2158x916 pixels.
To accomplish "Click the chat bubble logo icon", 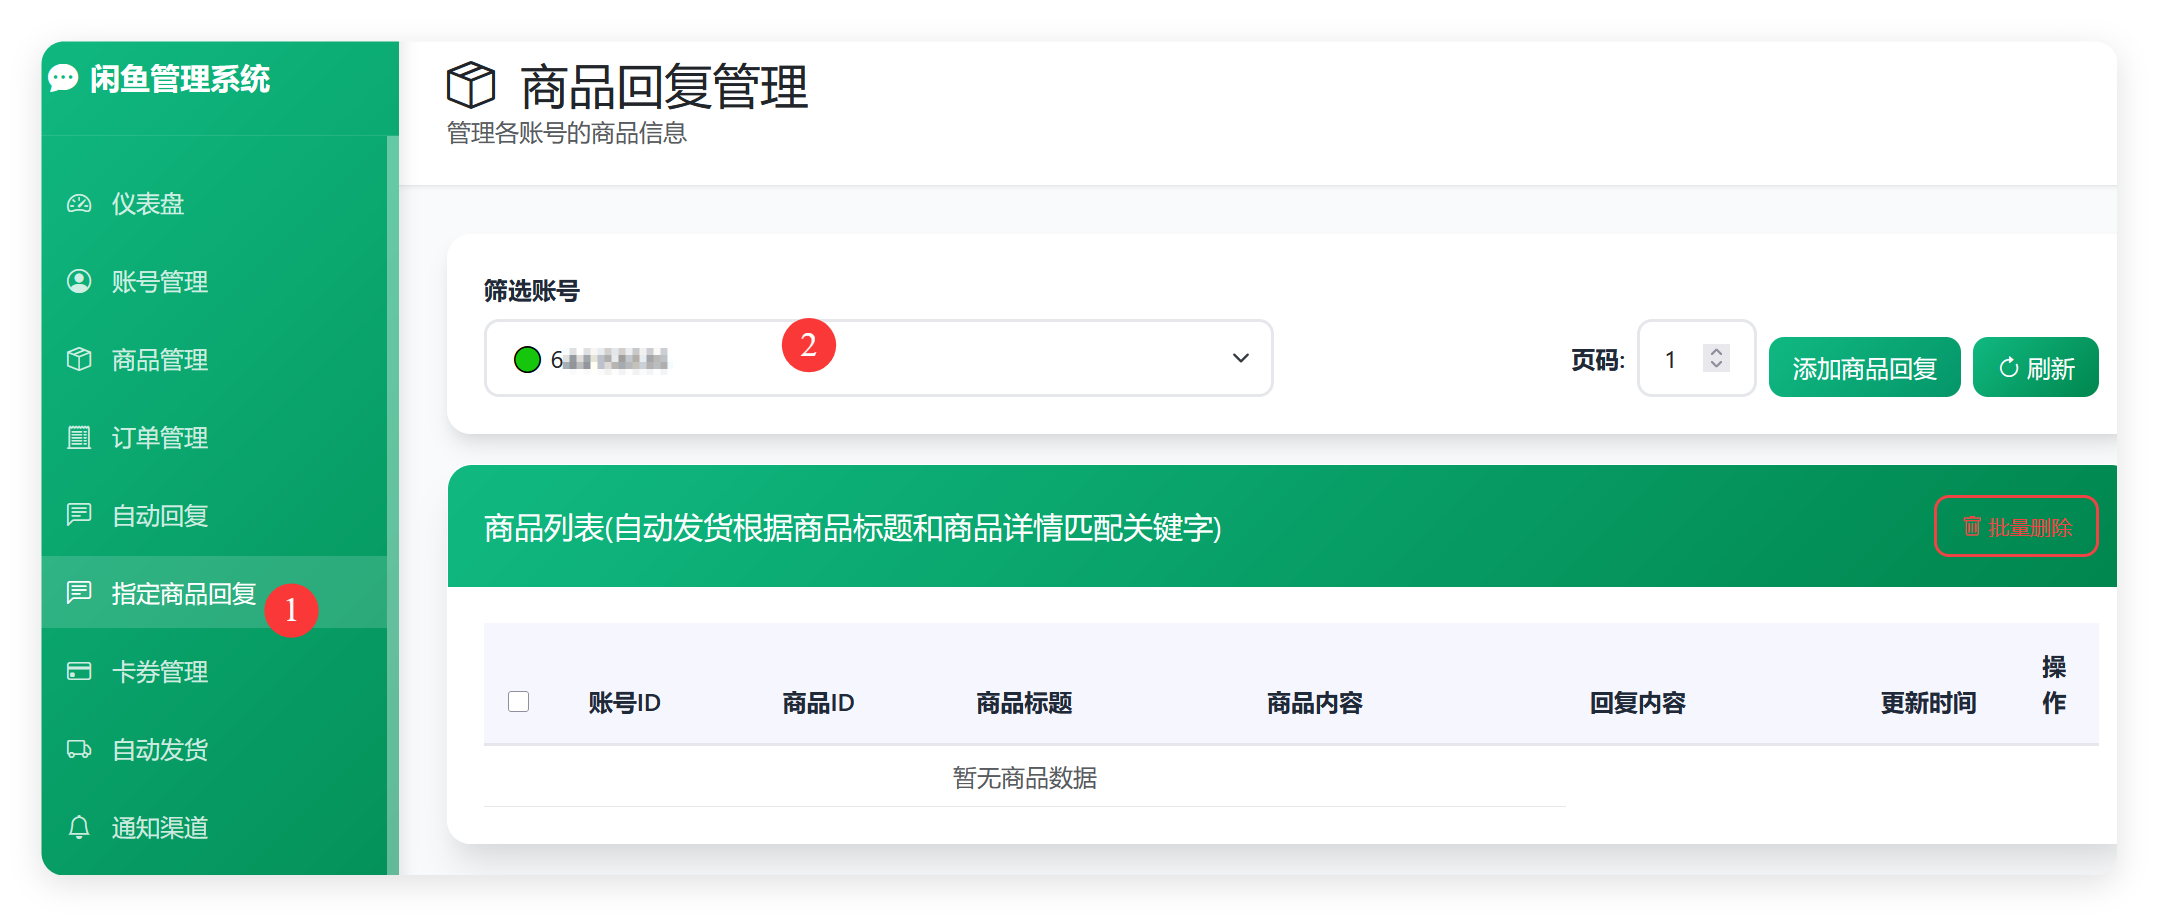I will [x=63, y=78].
